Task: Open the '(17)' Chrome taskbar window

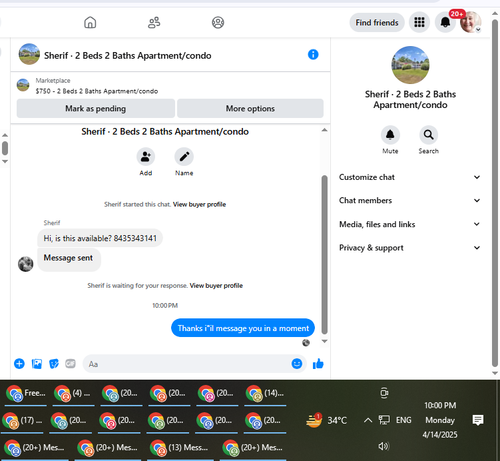Action: point(23,421)
